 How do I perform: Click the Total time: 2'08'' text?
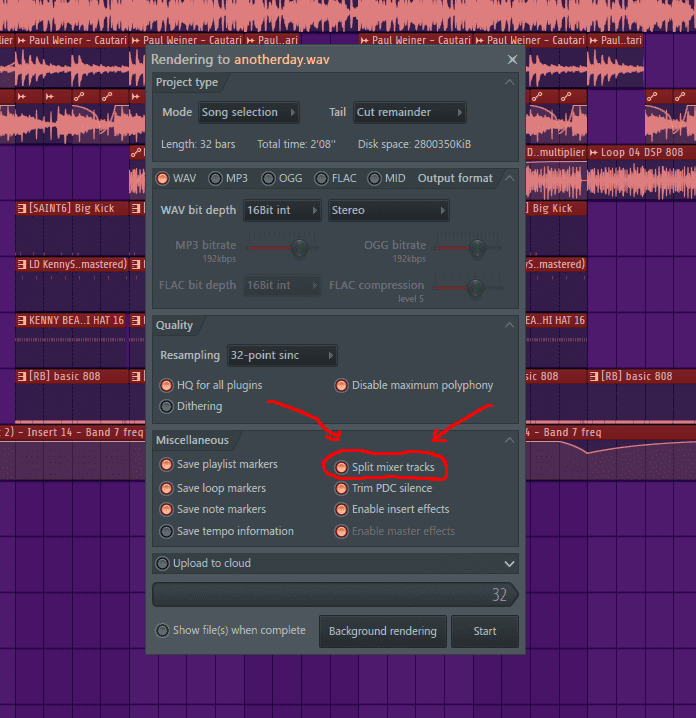pyautogui.click(x=296, y=144)
